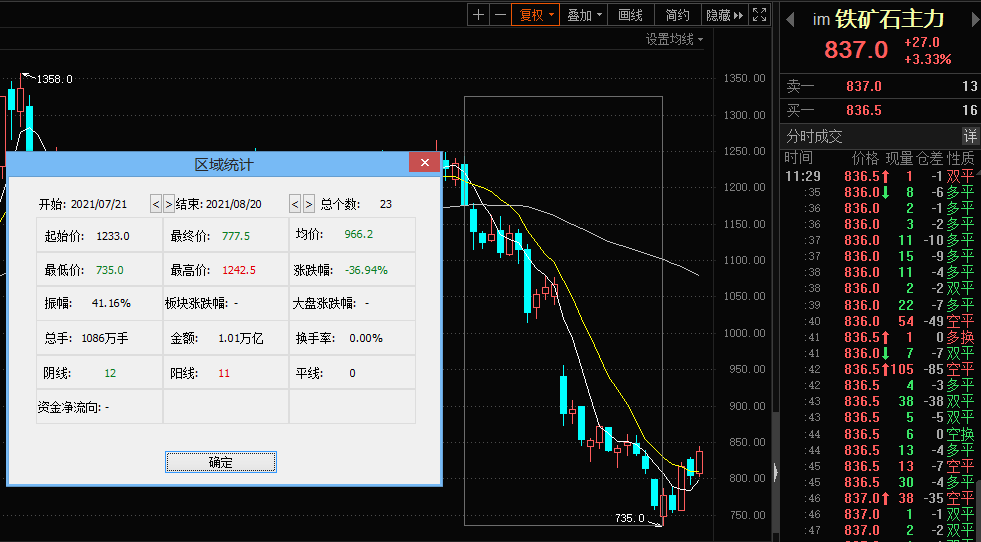Click the 分时成交 panel header
The height and width of the screenshot is (542, 981).
(x=815, y=136)
